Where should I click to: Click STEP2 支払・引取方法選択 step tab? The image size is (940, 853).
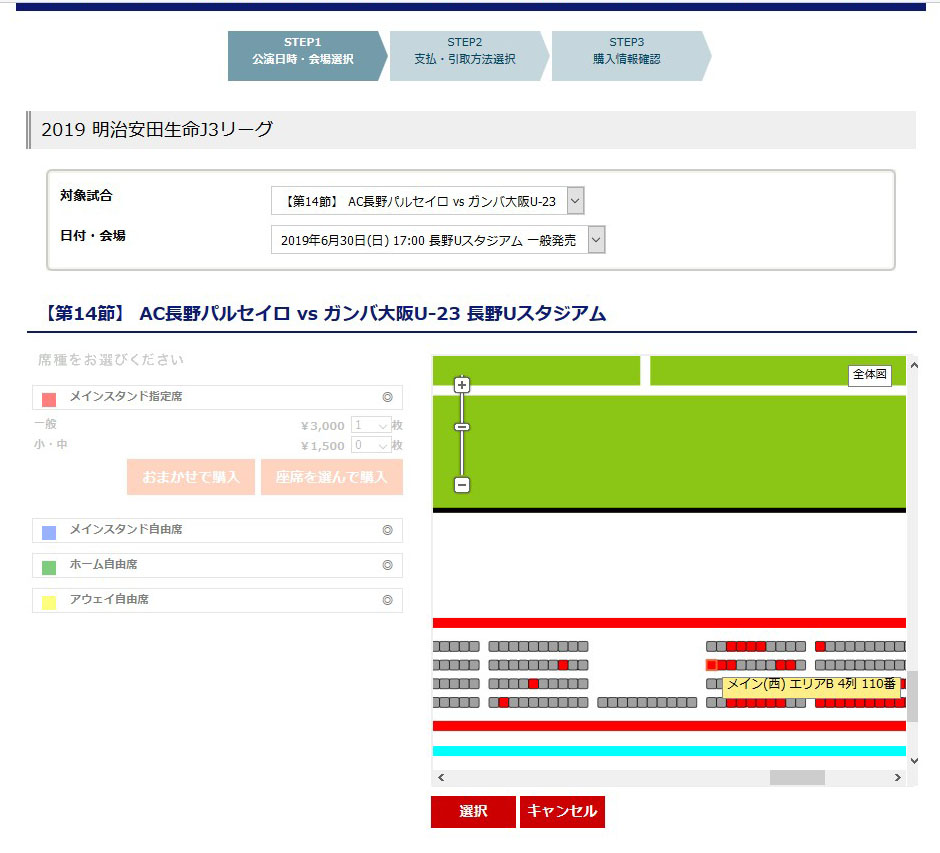(x=469, y=56)
